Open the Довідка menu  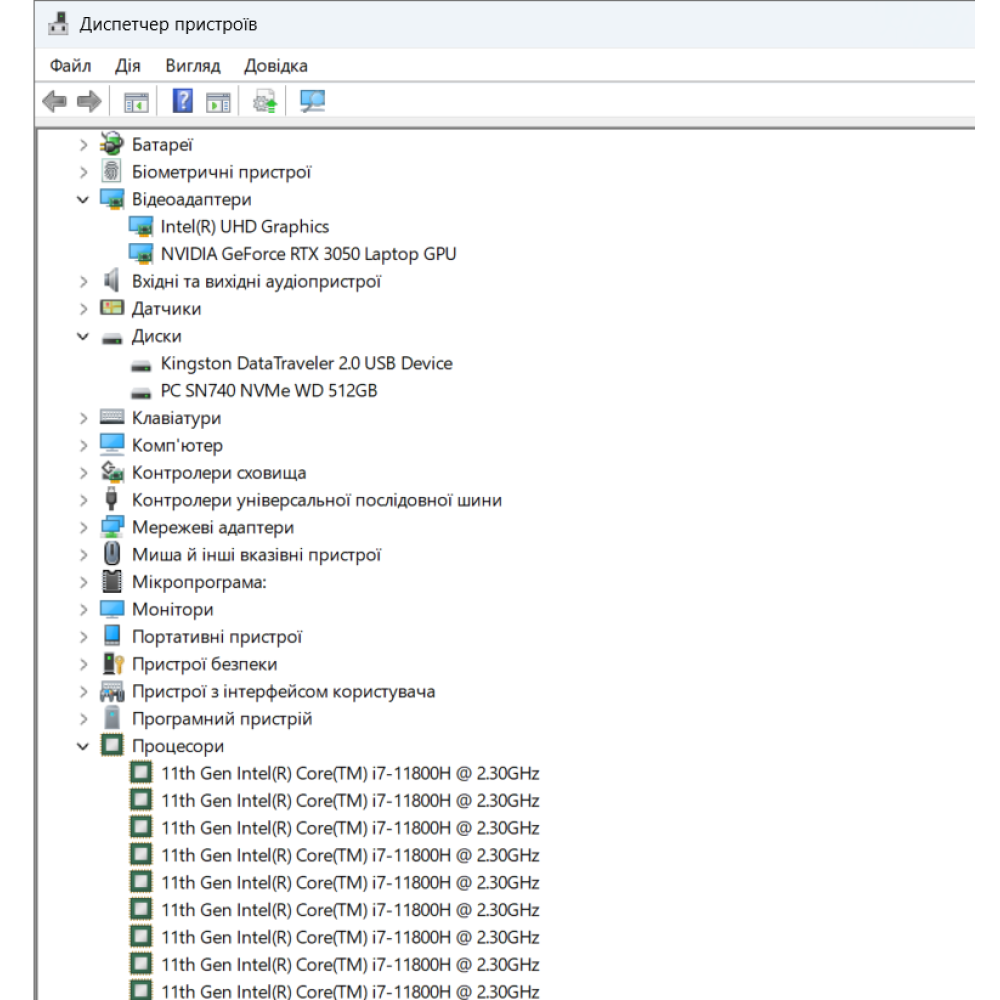tap(276, 66)
